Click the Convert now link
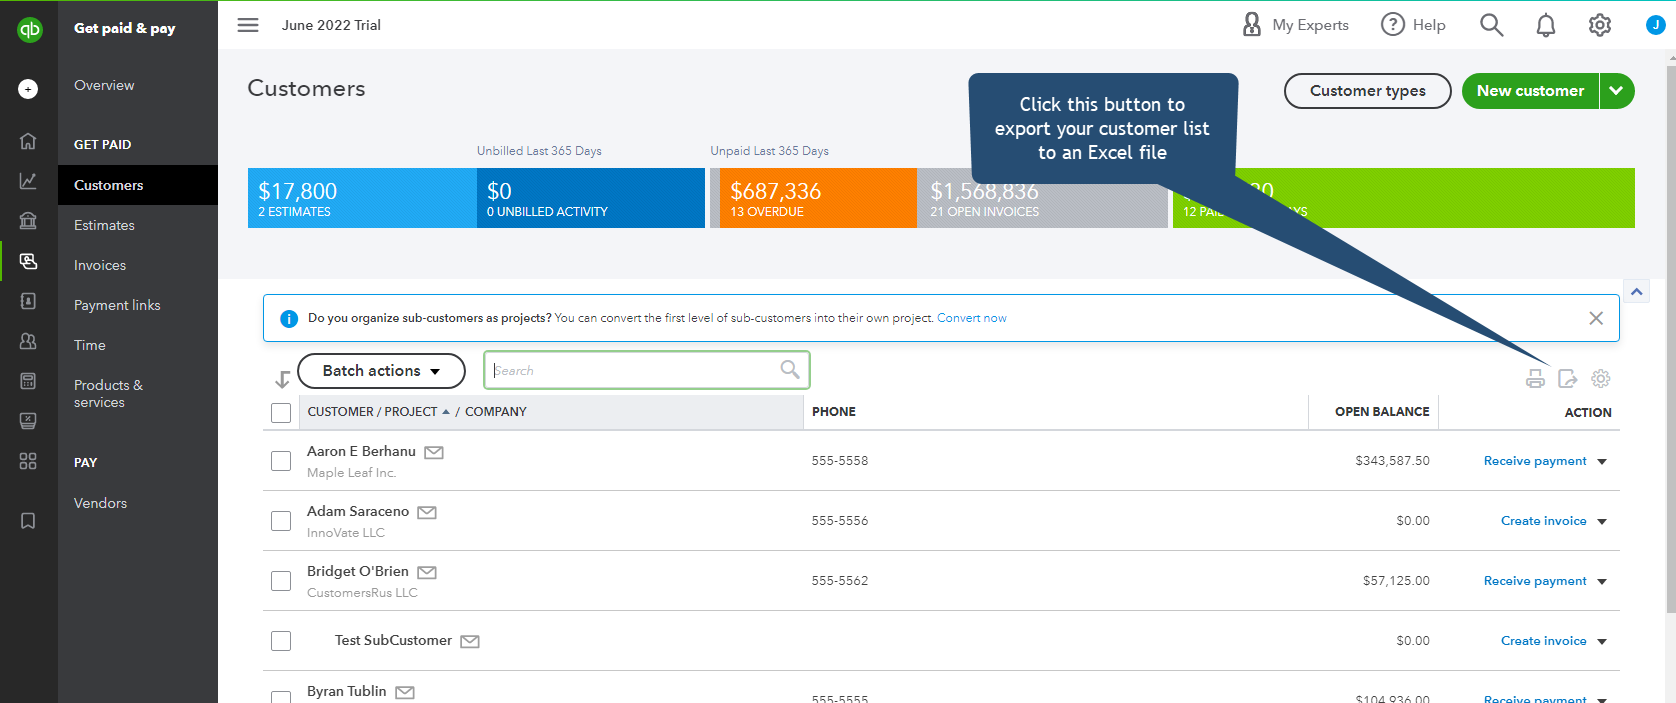Screen dimensions: 1676x703 click(x=971, y=318)
